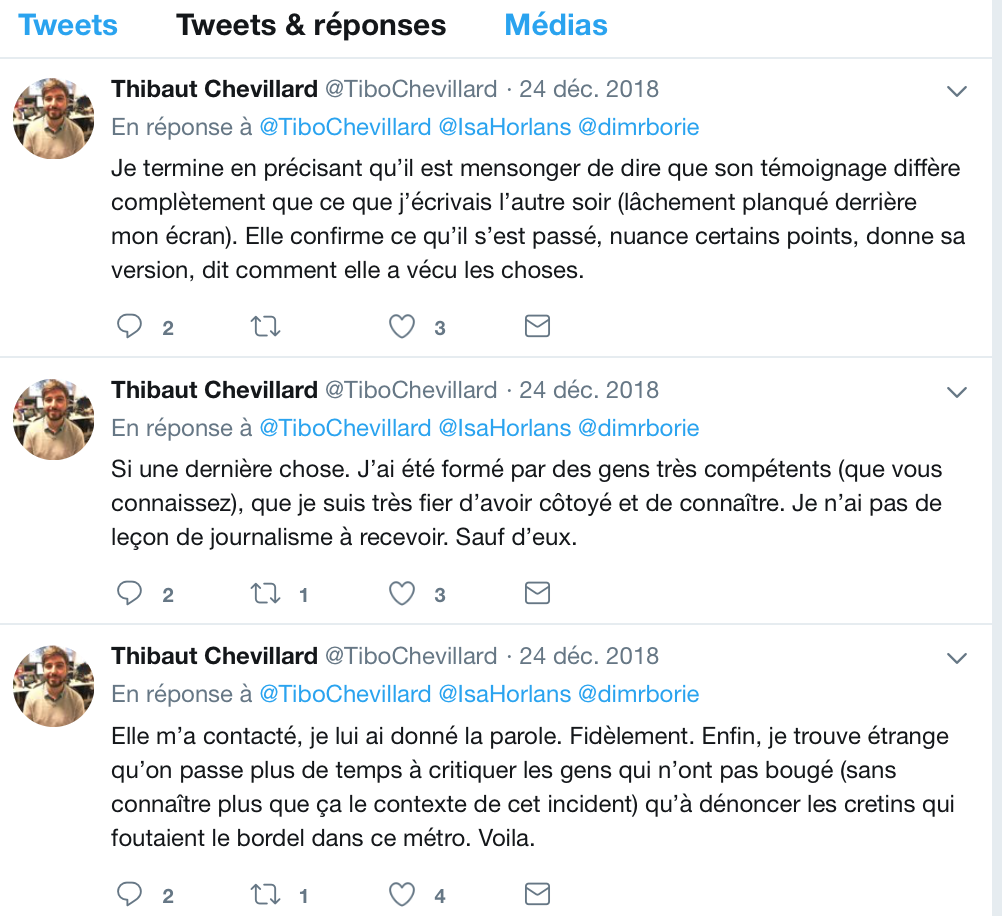Image resolution: width=1002 pixels, height=916 pixels.
Task: Open the Médias tab
Action: pyautogui.click(x=556, y=26)
